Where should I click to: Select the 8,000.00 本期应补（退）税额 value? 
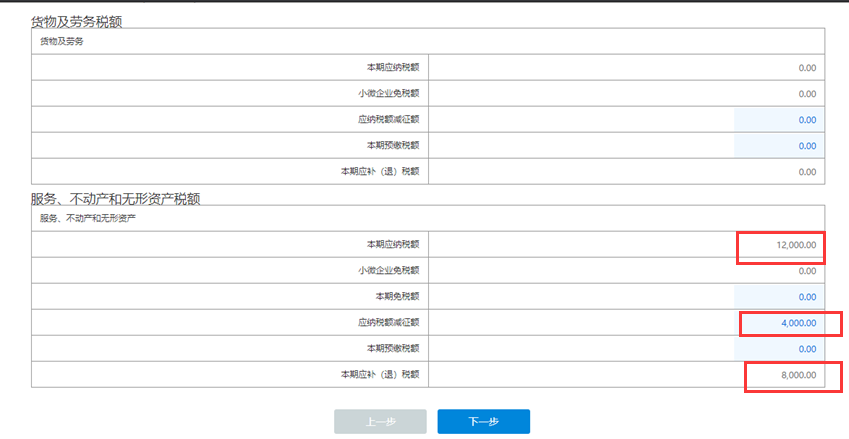tap(799, 375)
